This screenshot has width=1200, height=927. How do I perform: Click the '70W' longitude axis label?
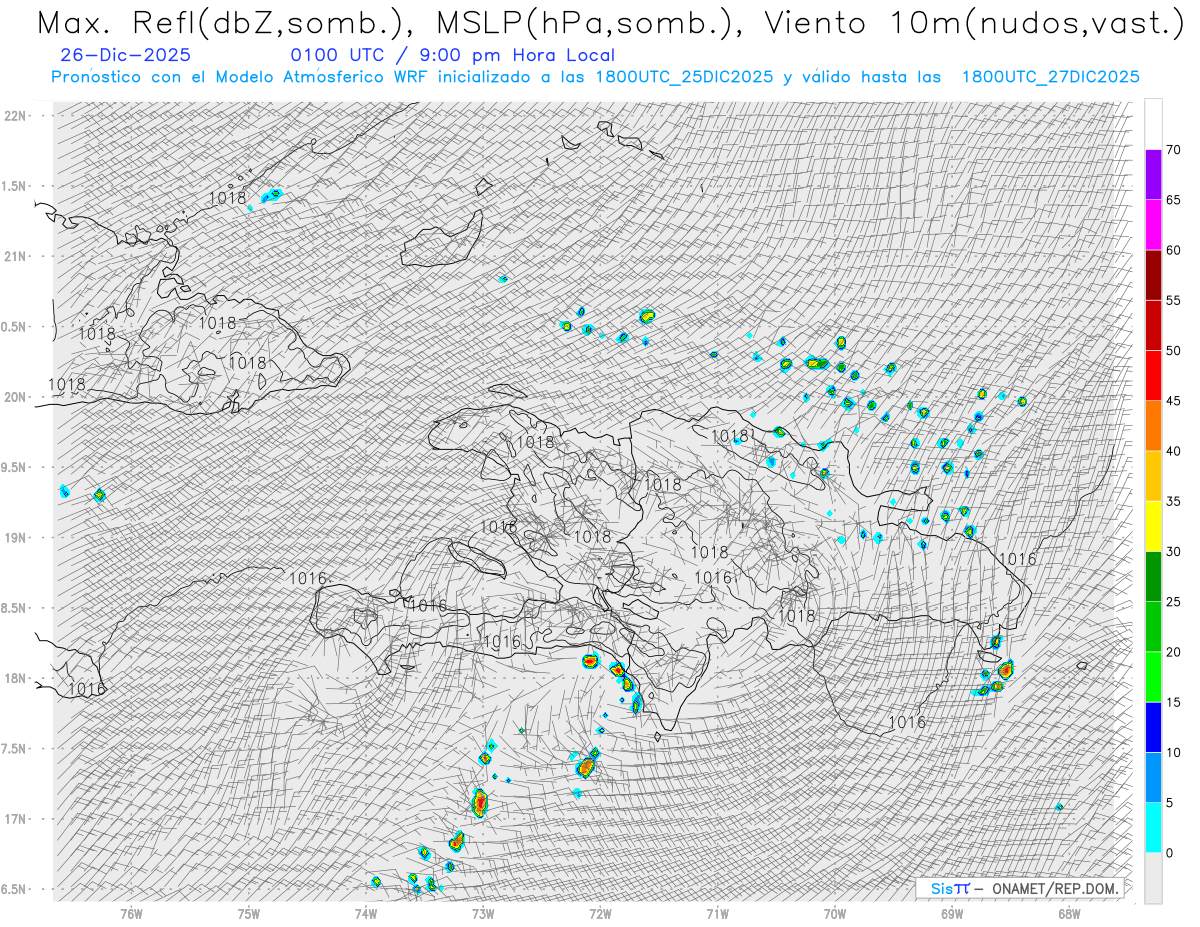(835, 913)
